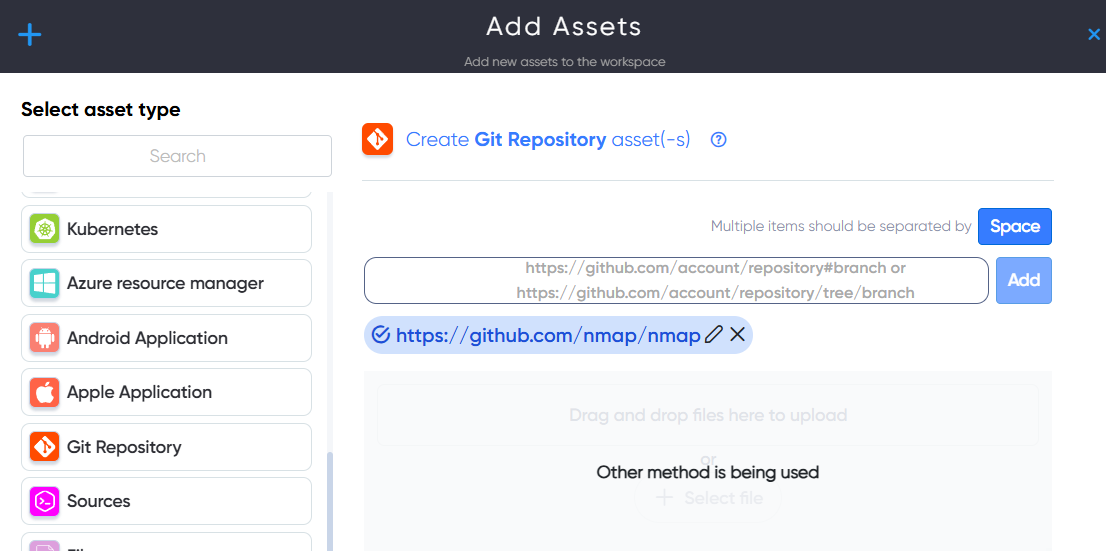Click the asset type Search field
This screenshot has width=1106, height=551.
point(177,156)
